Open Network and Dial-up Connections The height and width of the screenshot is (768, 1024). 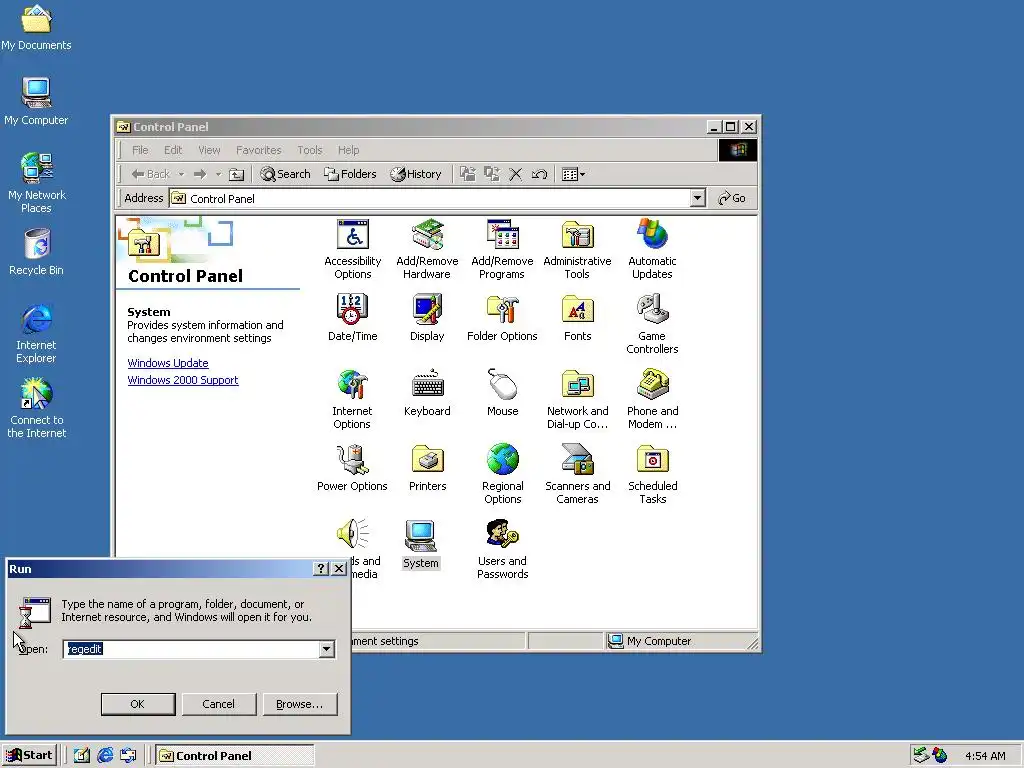[x=577, y=399]
